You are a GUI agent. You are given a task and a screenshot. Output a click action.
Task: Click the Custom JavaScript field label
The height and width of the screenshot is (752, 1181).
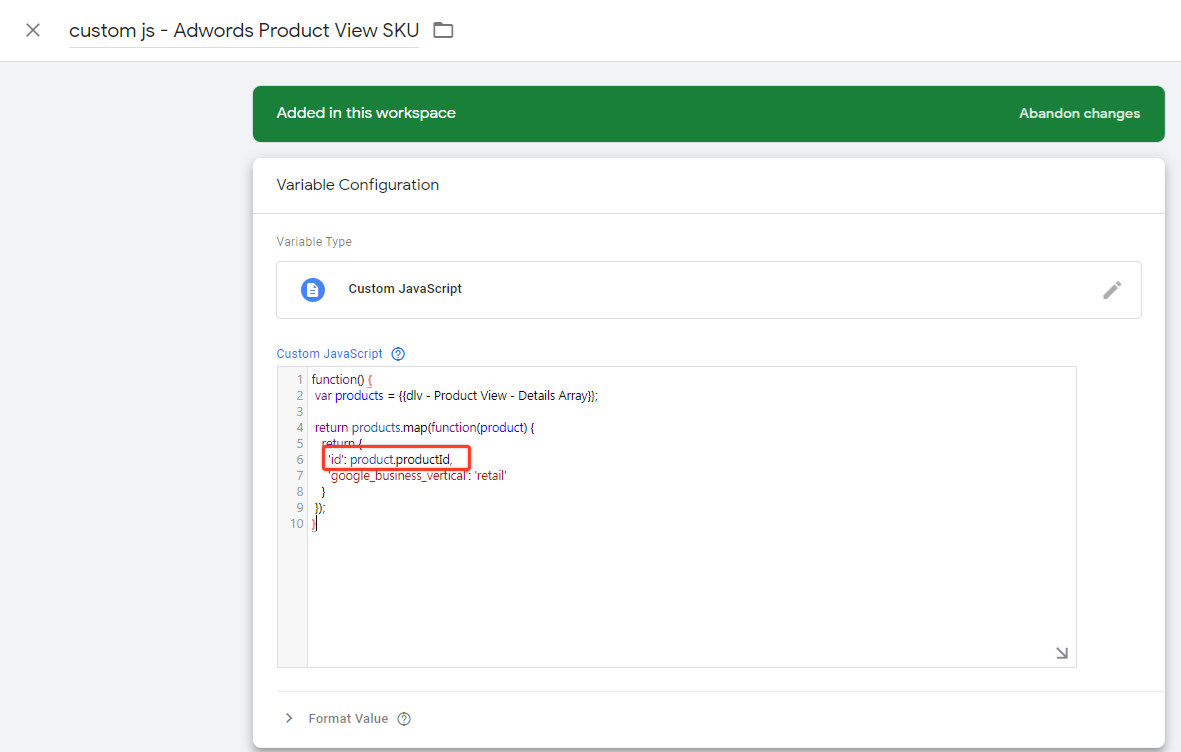[x=329, y=354]
